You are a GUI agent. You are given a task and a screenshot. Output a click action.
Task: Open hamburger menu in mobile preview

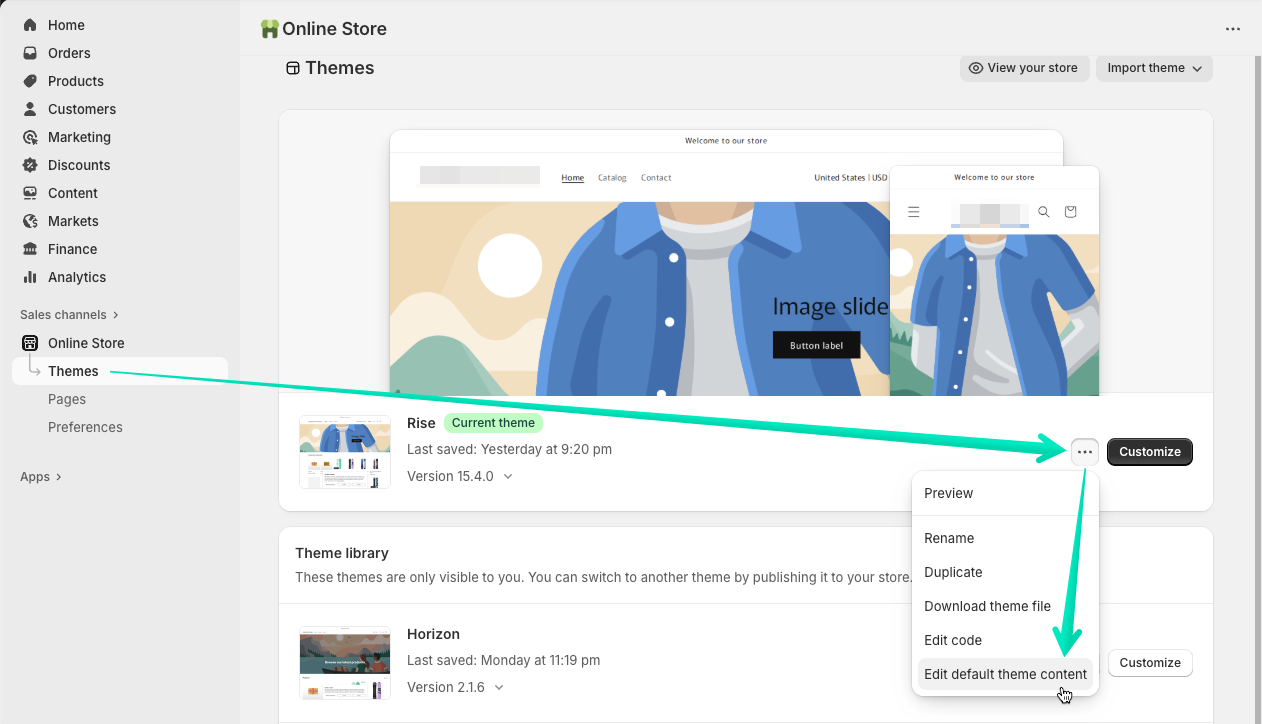913,212
